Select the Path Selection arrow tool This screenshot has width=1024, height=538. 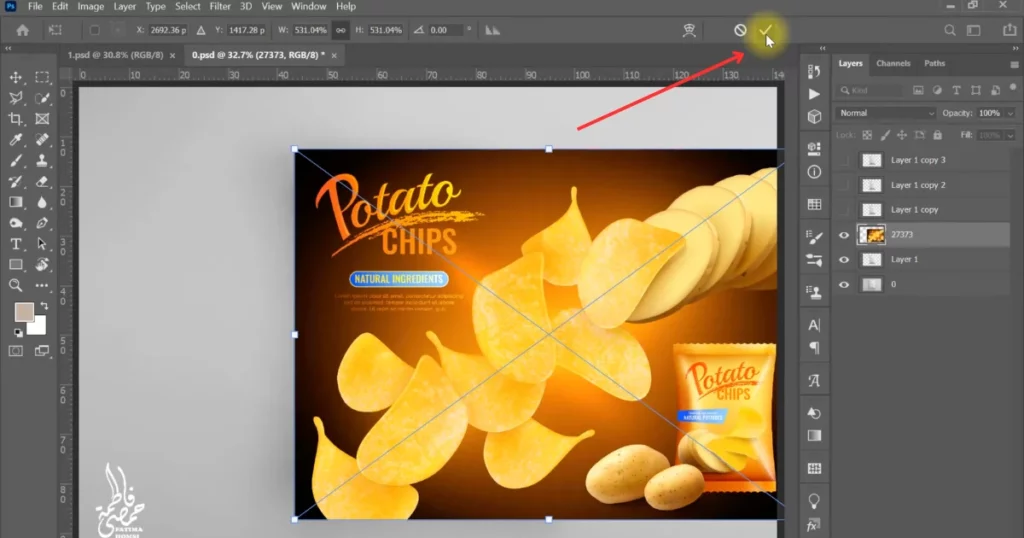coord(42,244)
